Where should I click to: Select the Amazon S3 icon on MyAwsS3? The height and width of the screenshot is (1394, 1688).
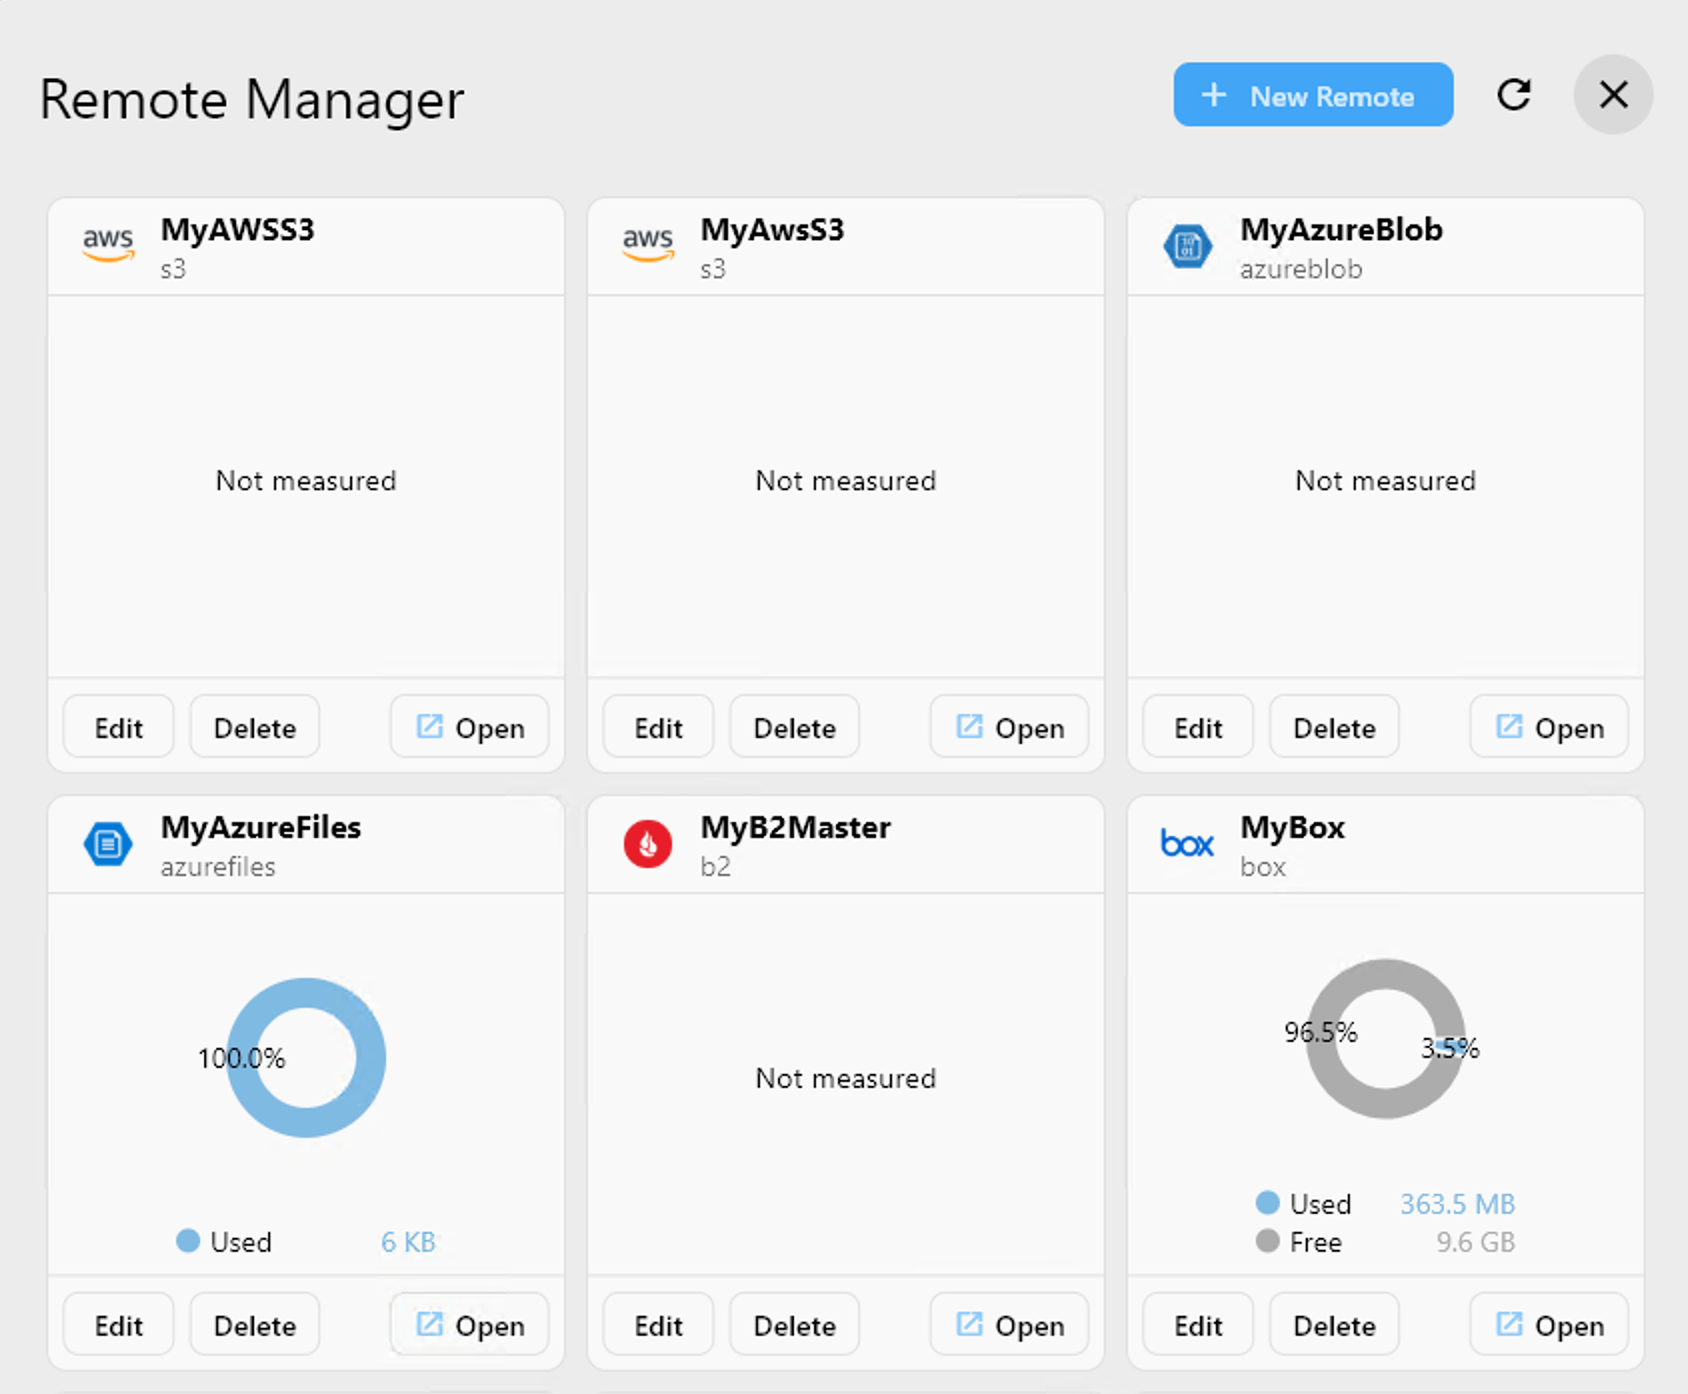pyautogui.click(x=647, y=245)
